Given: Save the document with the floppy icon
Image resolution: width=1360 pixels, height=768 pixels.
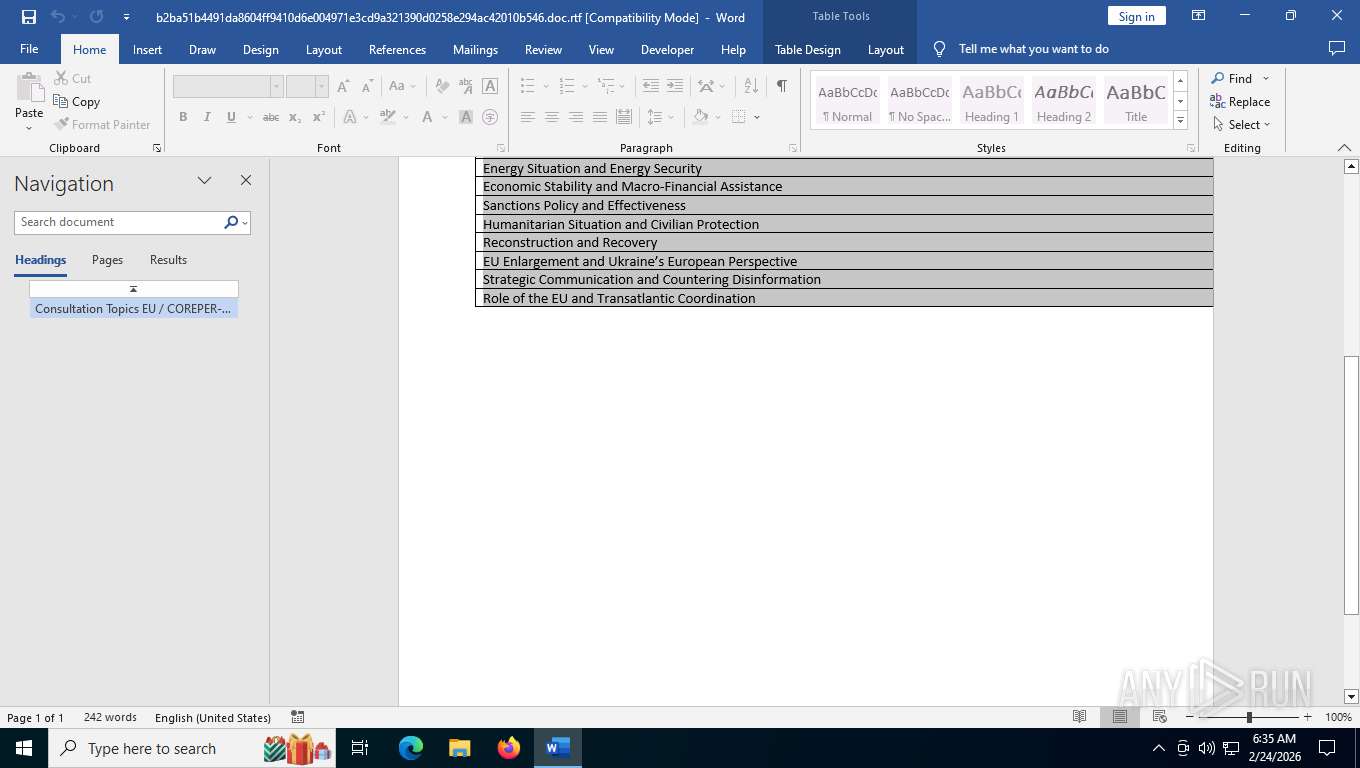Looking at the screenshot, I should coord(28,17).
